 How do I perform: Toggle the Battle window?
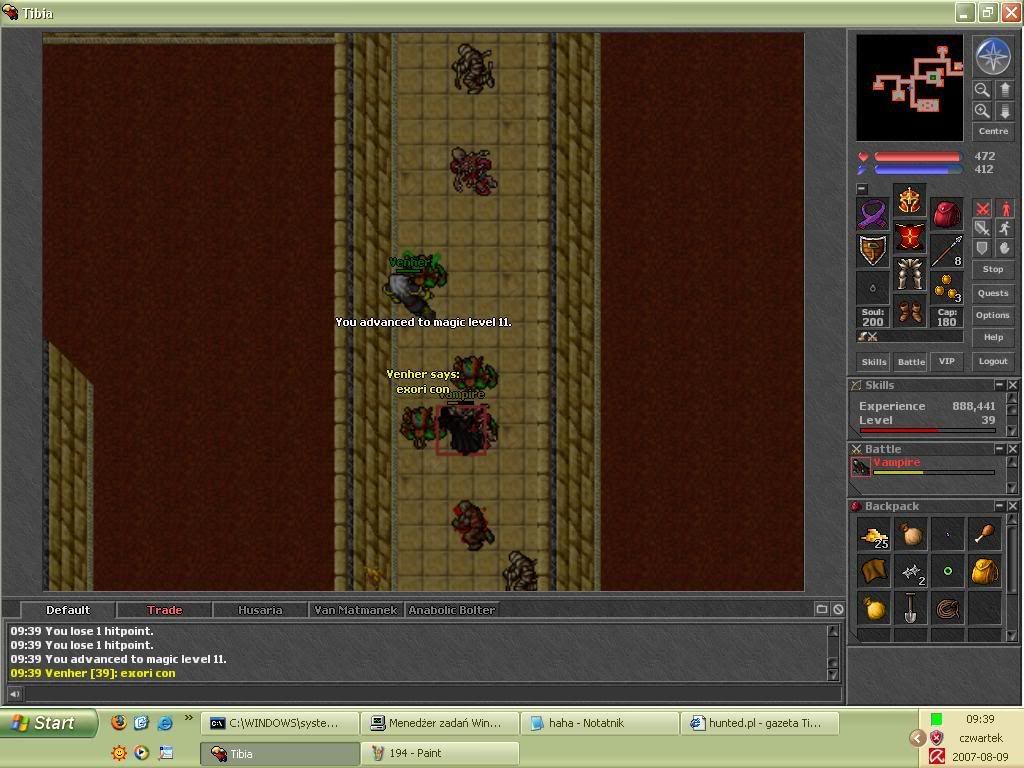[910, 362]
